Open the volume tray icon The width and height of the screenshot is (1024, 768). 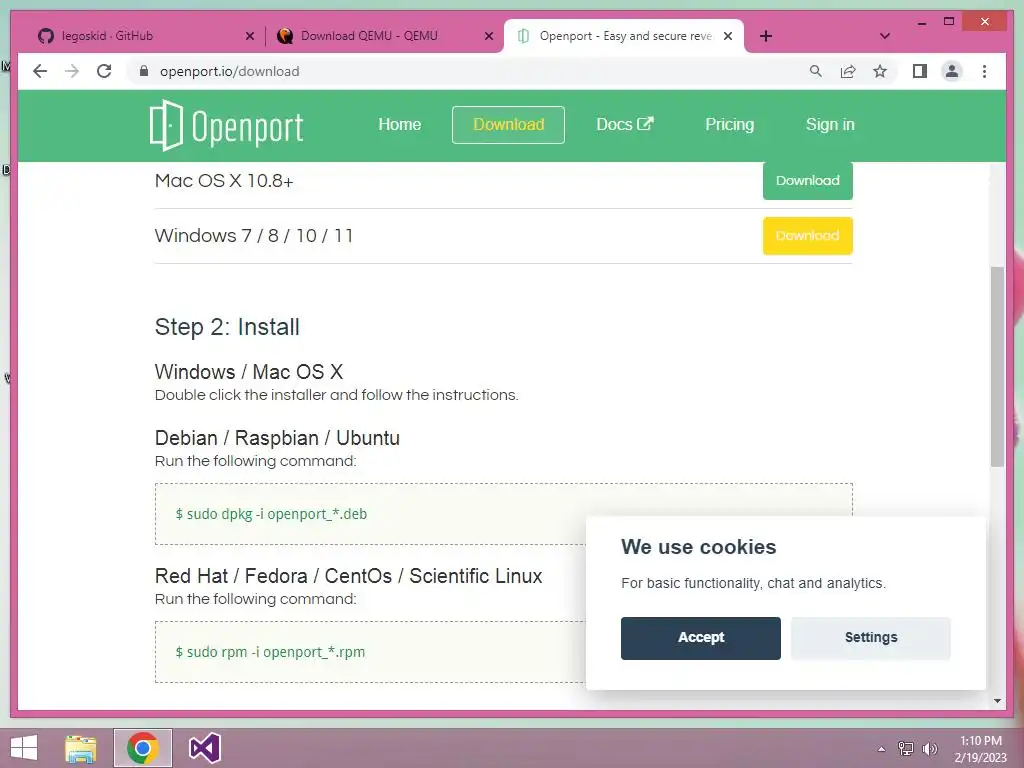click(x=929, y=749)
